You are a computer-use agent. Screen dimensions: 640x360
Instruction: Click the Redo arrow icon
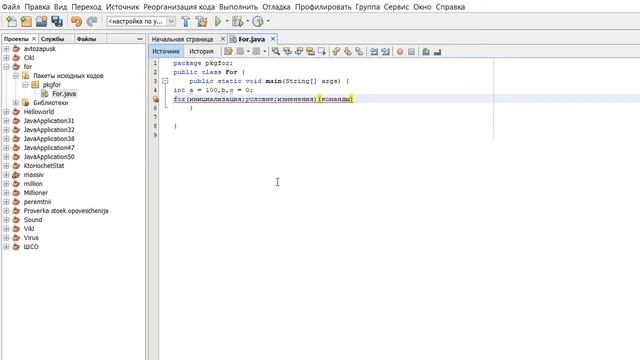pos(92,21)
